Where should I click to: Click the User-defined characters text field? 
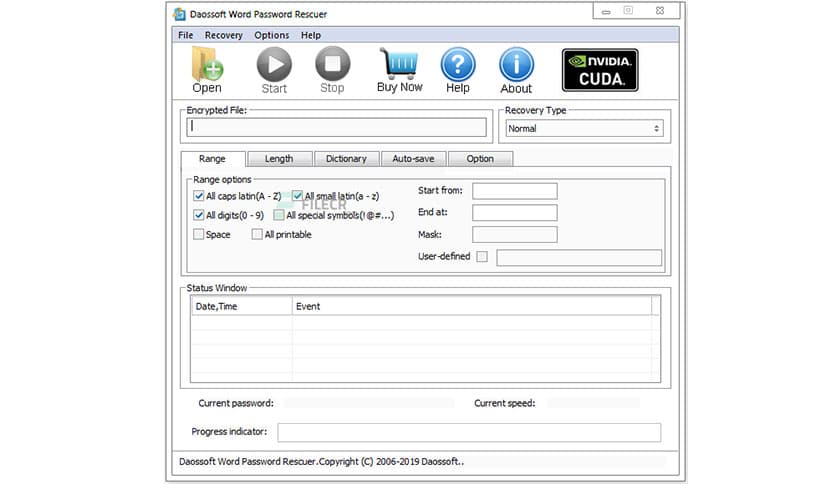coord(579,257)
